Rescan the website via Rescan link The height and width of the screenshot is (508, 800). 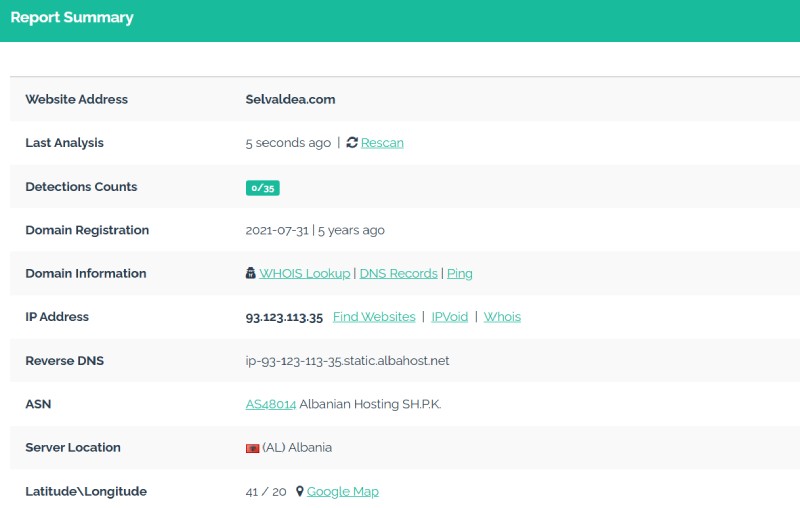(382, 143)
